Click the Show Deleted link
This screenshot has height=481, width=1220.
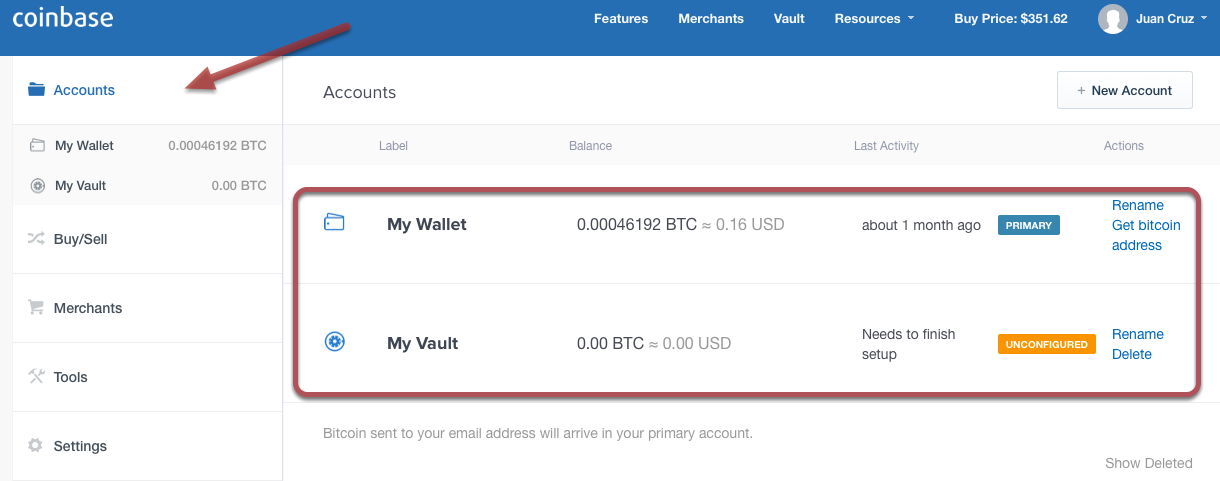(1149, 463)
